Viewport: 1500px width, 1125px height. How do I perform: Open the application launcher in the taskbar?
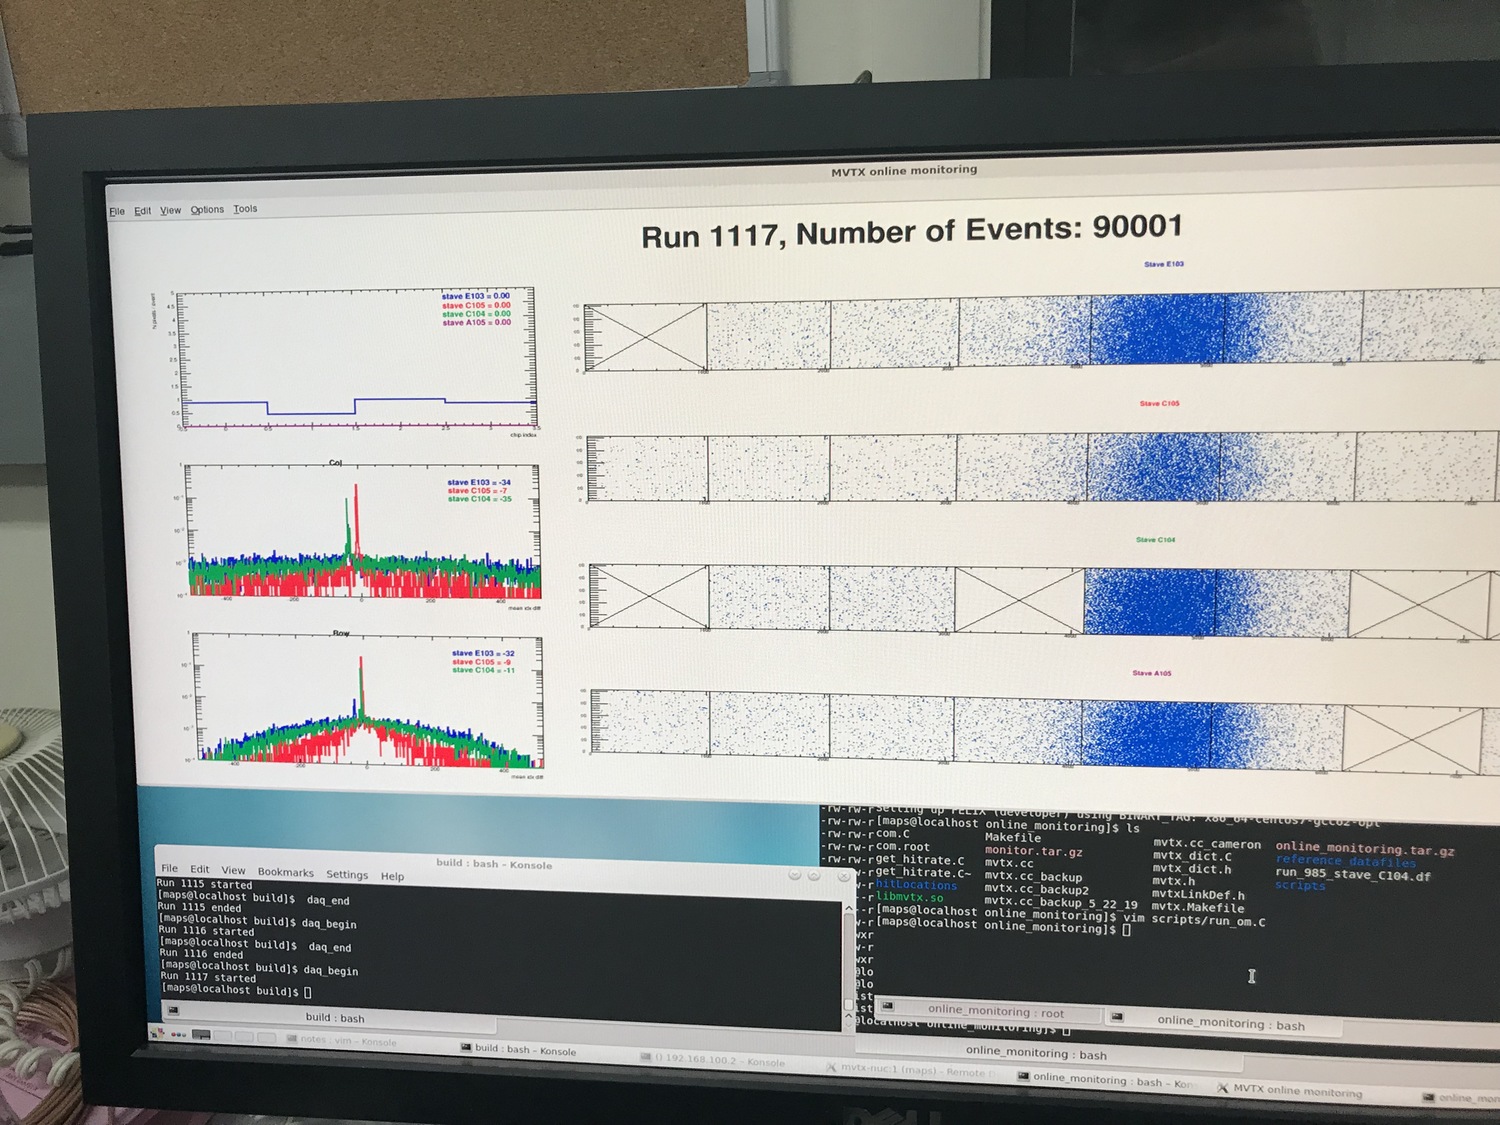tap(155, 1032)
